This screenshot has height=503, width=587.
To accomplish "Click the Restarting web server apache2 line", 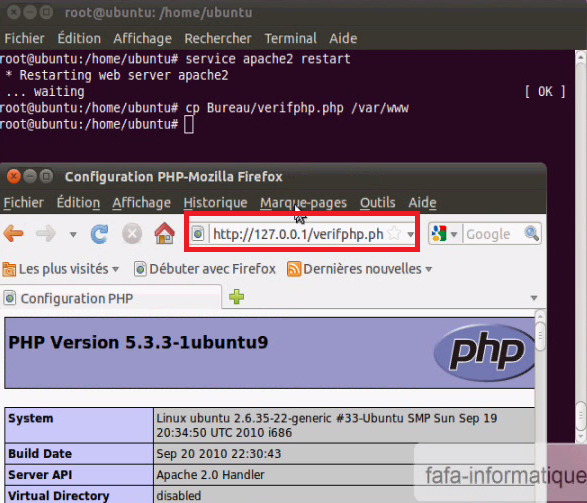I will pyautogui.click(x=117, y=76).
